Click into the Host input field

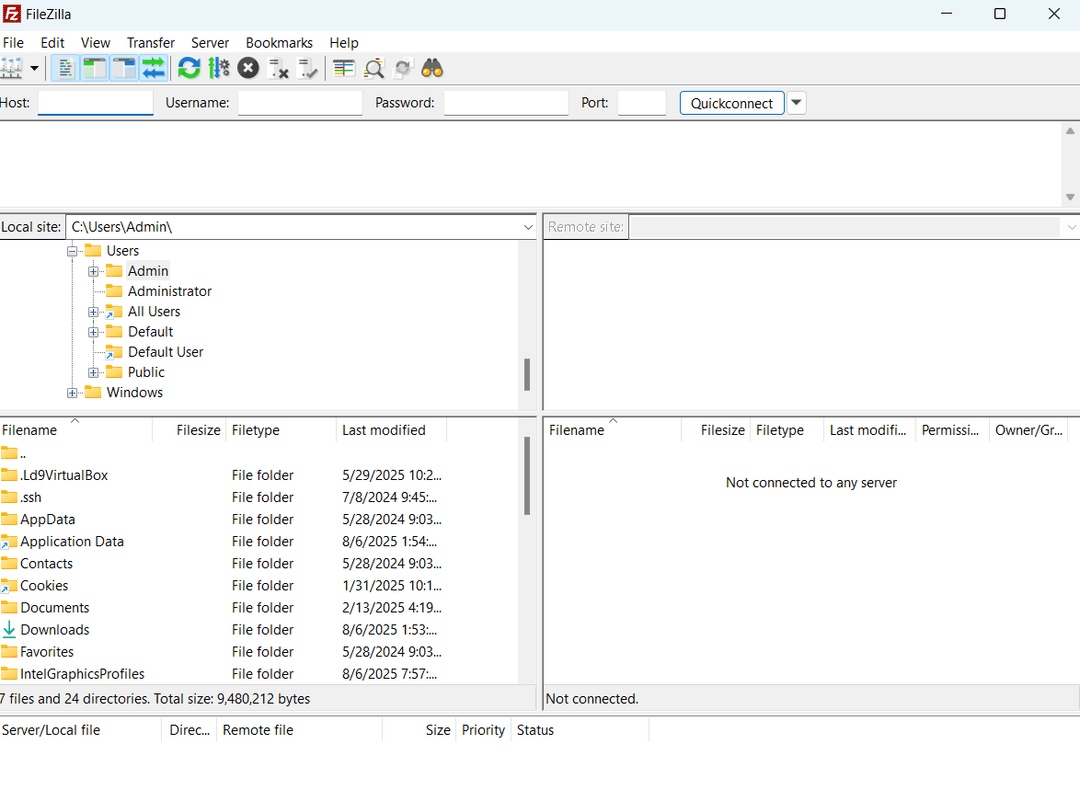click(x=95, y=103)
